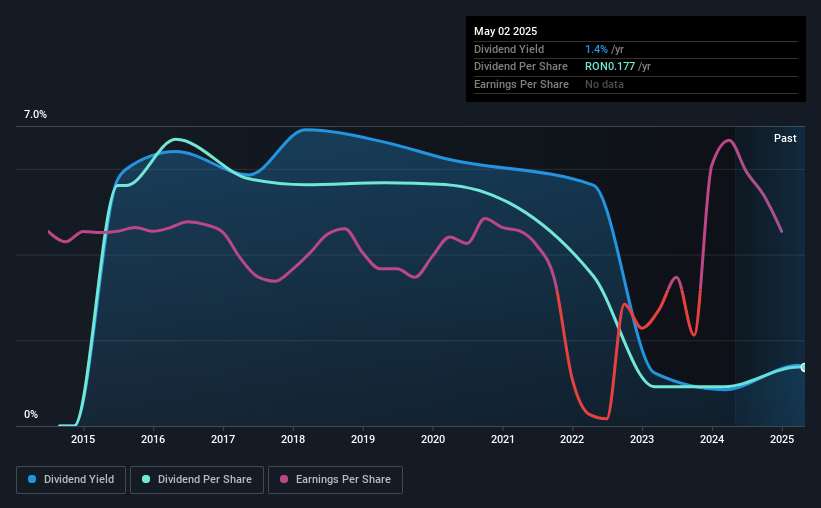Viewport: 821px width, 508px height.
Task: Click the Earnings Per Share peak near 2024
Action: click(x=728, y=140)
